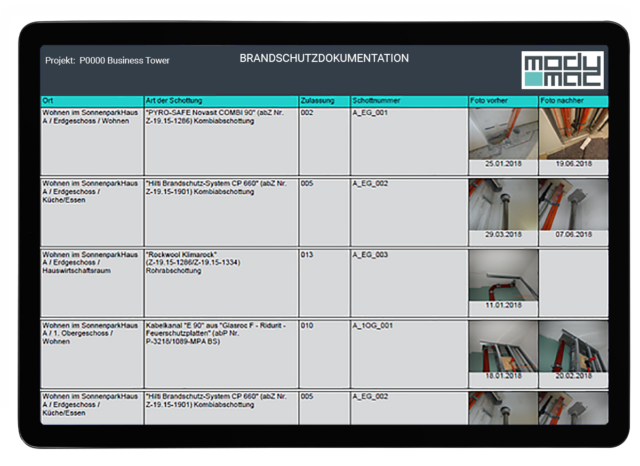Sort by the 'Ort' column header

[91, 101]
